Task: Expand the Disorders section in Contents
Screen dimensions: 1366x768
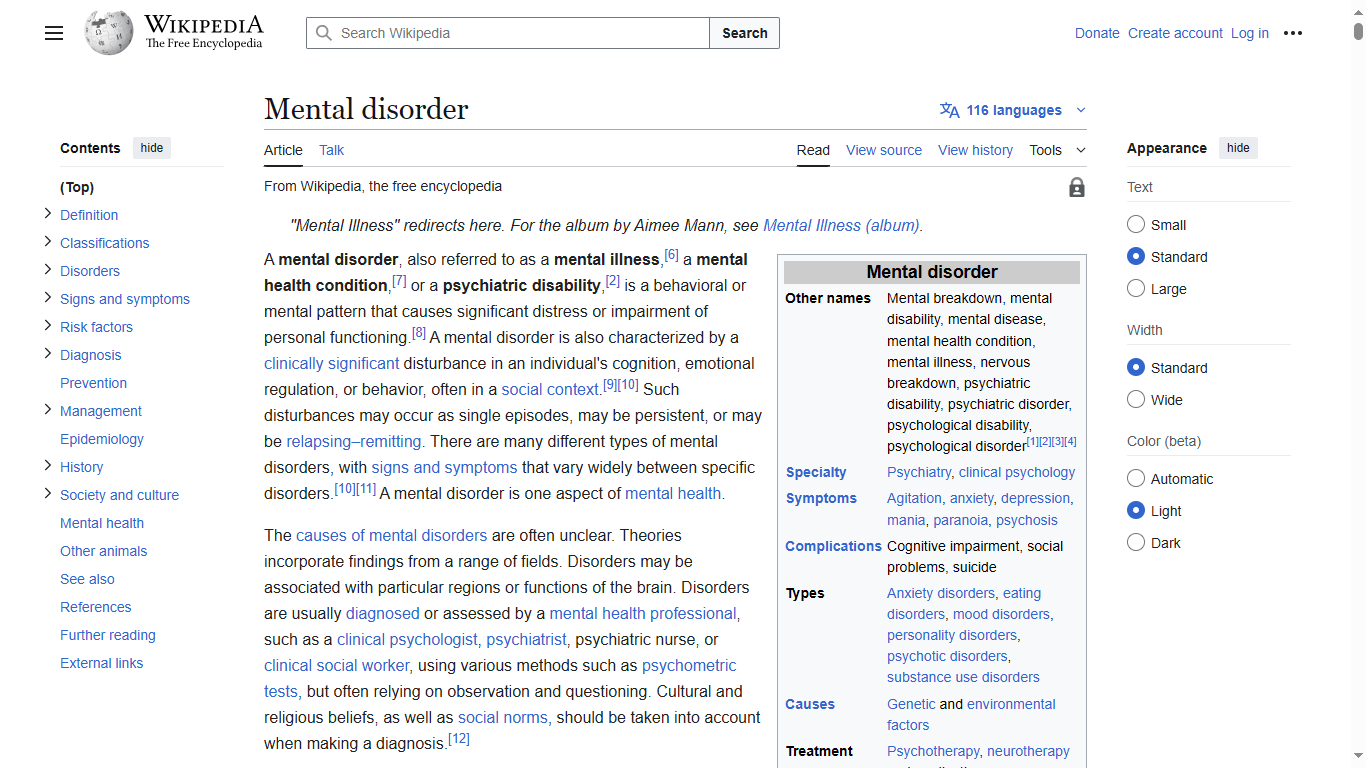Action: [48, 270]
